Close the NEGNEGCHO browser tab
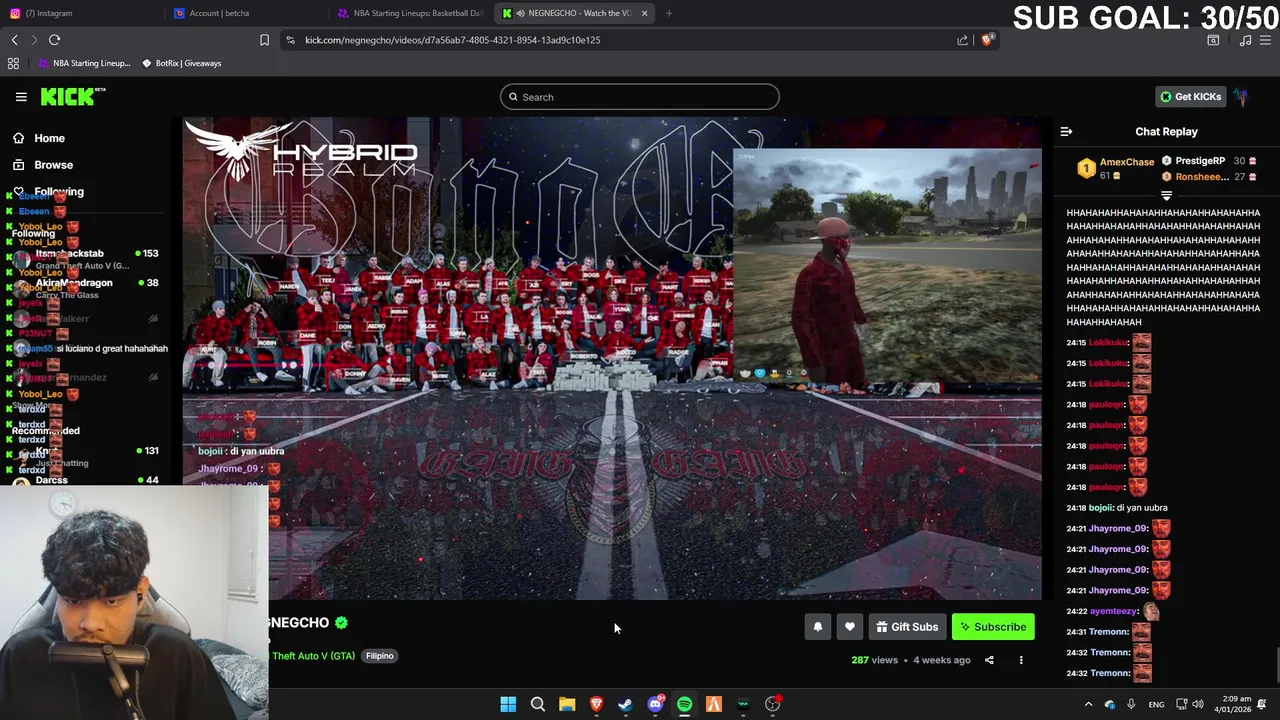 (x=644, y=13)
